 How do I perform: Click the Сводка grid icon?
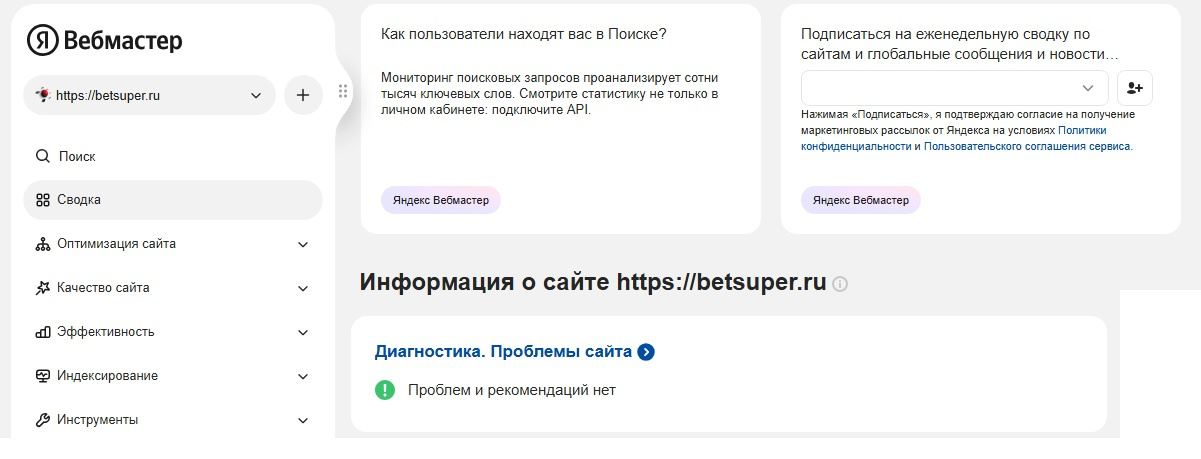pyautogui.click(x=42, y=200)
